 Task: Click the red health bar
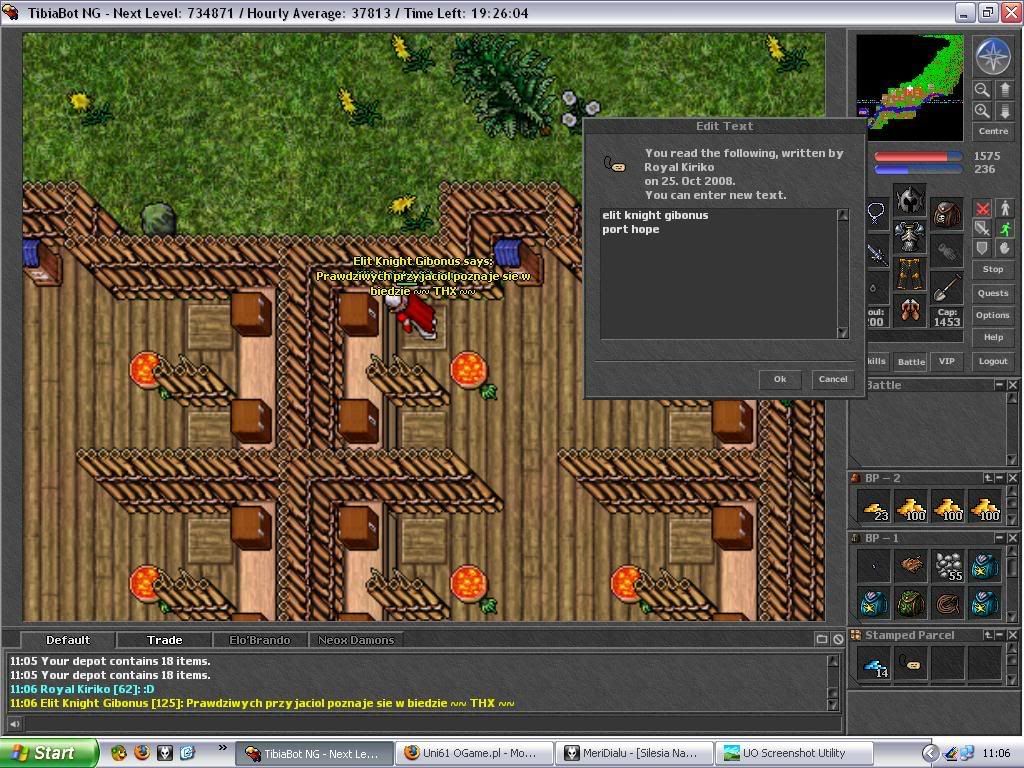(x=918, y=157)
